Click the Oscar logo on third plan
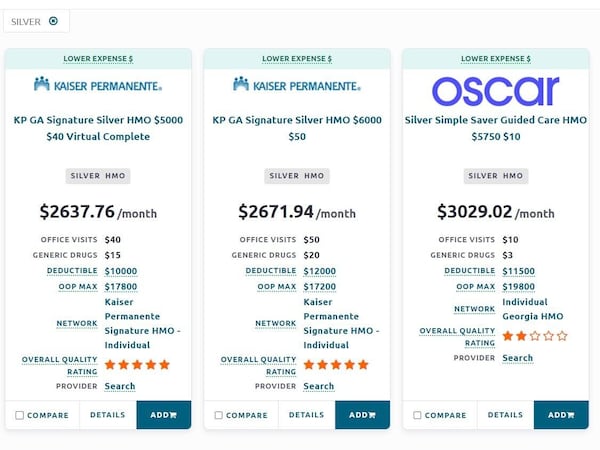This screenshot has width=600, height=450. click(495, 90)
